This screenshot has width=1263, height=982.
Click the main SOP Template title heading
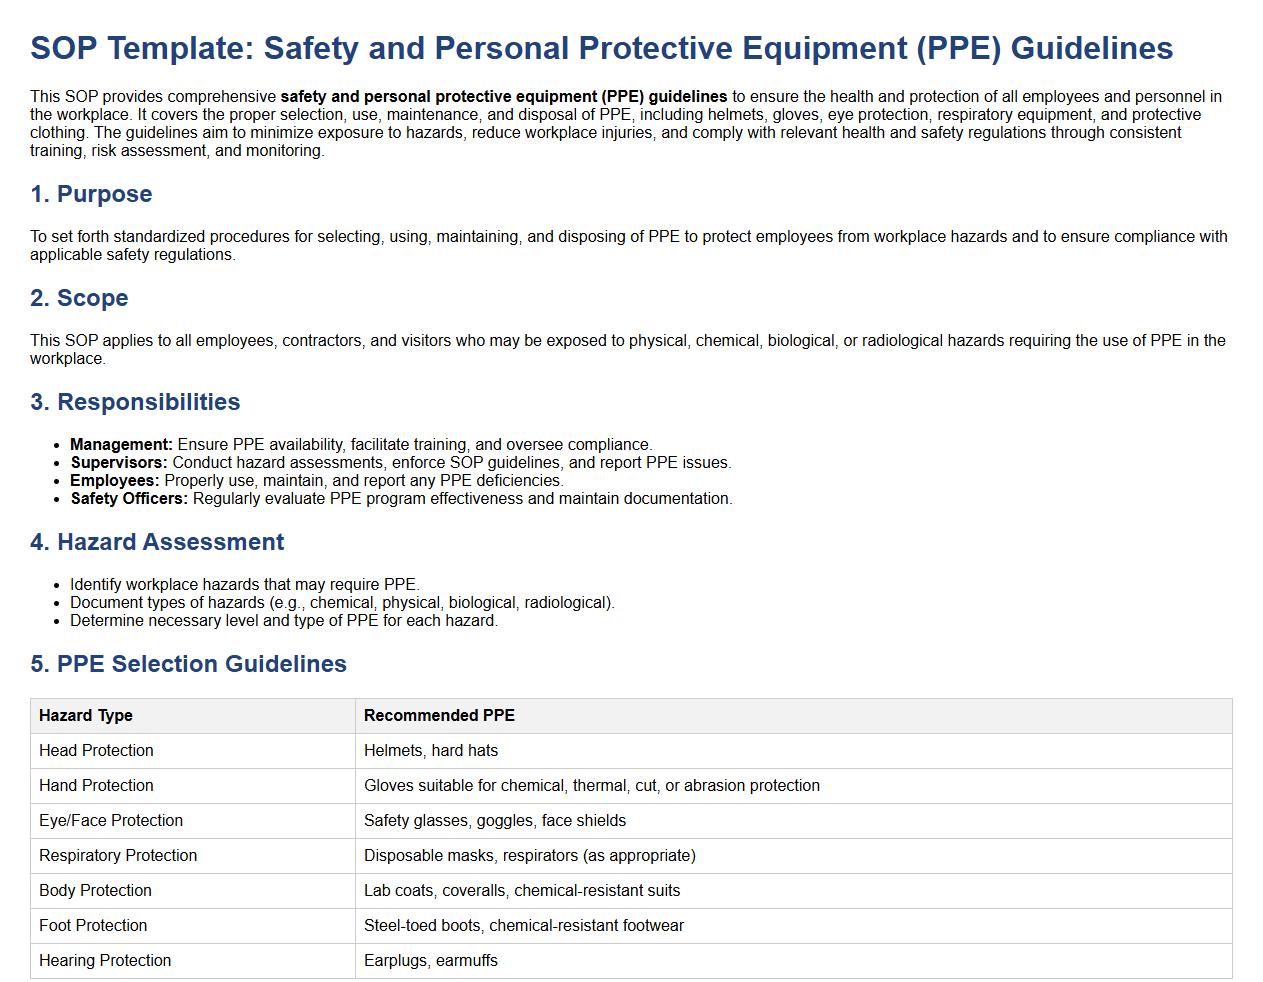point(601,48)
